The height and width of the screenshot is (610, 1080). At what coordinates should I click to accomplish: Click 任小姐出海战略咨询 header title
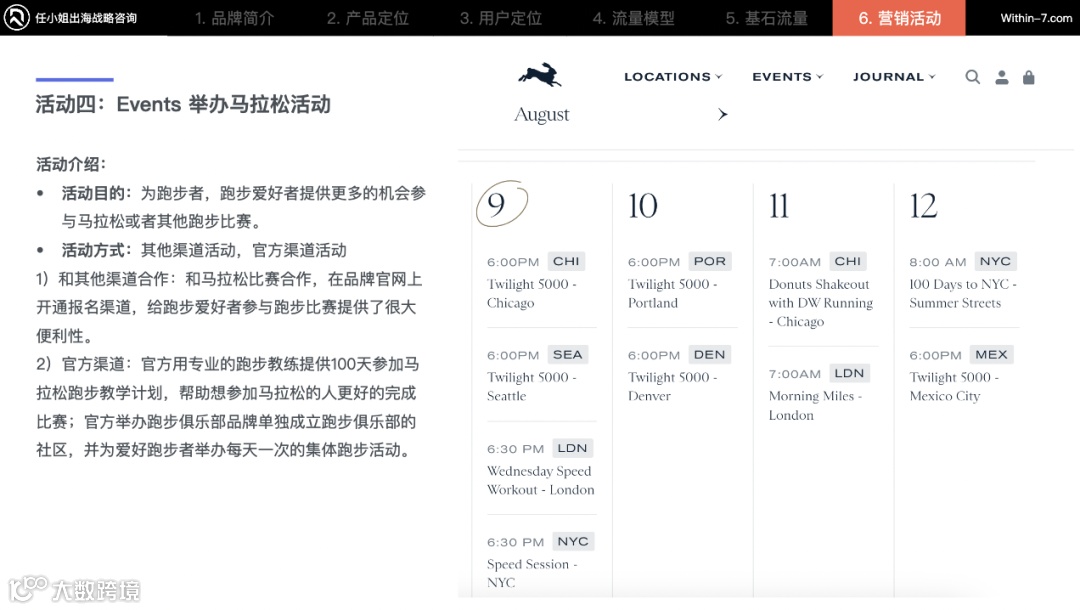pos(86,18)
